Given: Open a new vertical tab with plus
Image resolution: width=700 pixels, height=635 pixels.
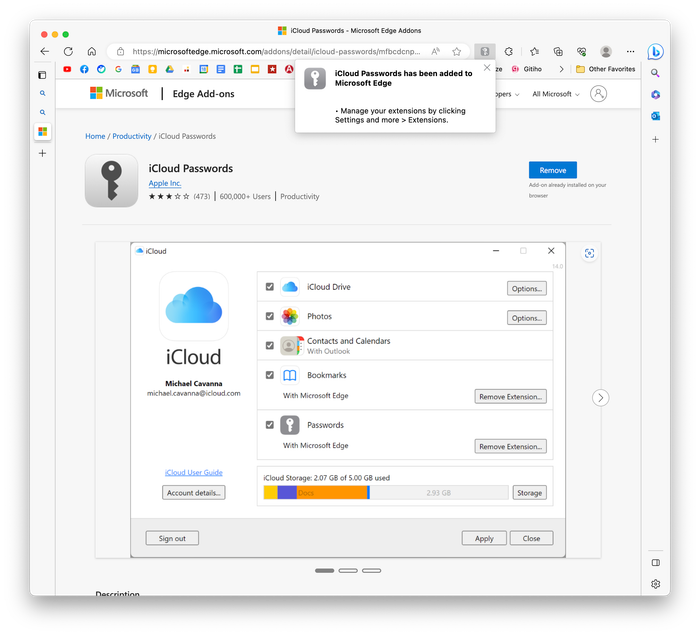Looking at the screenshot, I should pyautogui.click(x=42, y=153).
